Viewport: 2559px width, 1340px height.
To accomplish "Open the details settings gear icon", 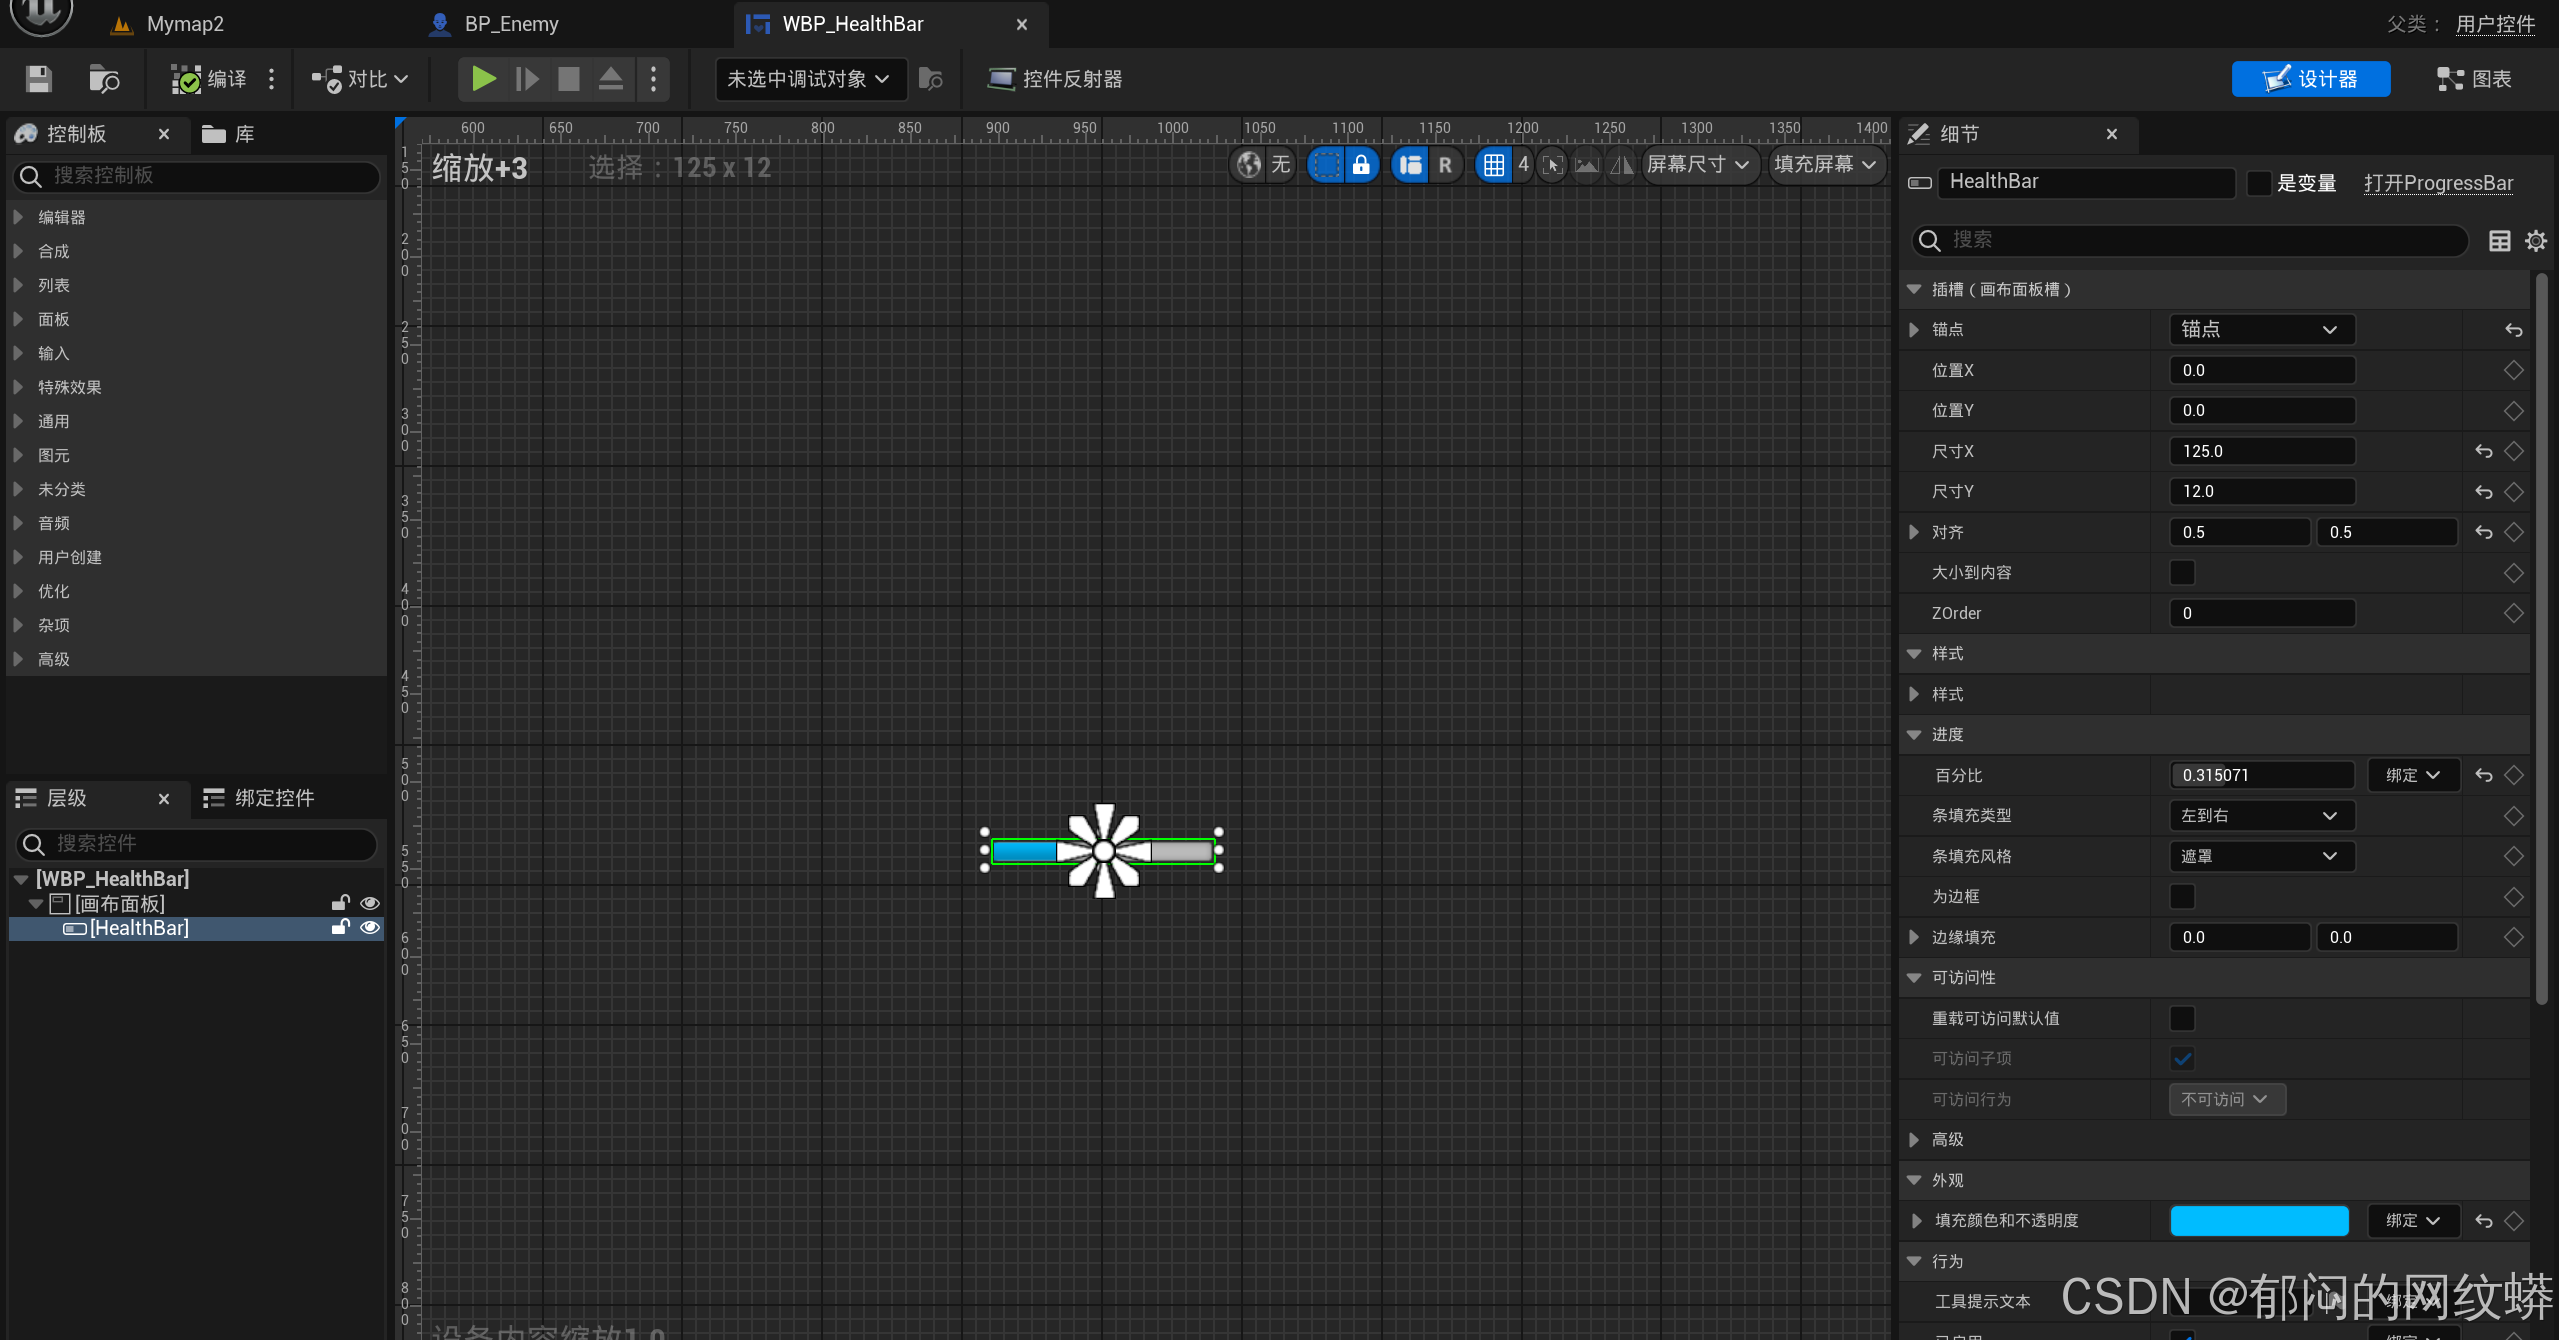I will coord(2535,241).
